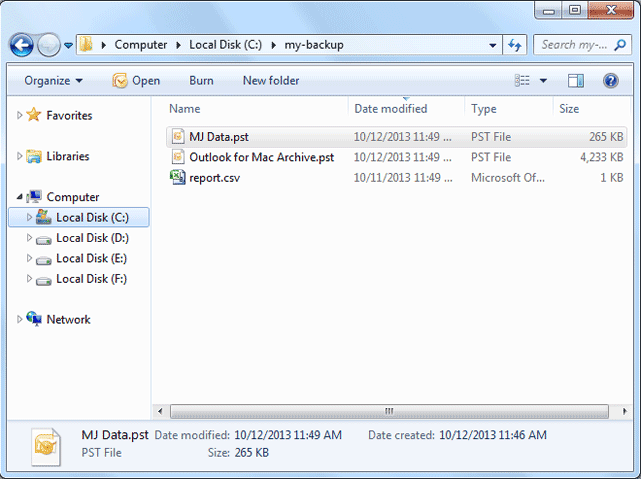Click Microsoft Of... type cell for report.csv
The image size is (642, 479).
[x=508, y=178]
